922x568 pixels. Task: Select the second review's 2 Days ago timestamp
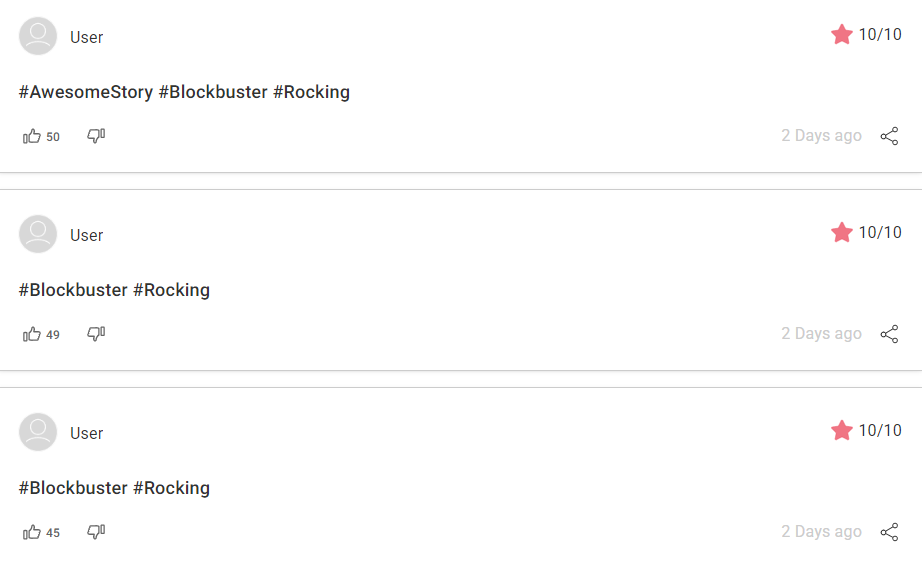pyautogui.click(x=821, y=333)
